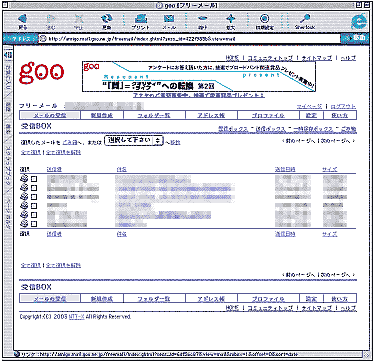Toggle the Explorer bar arrow above the side tabs
The height and width of the screenshot is (361, 373).
[x=7, y=55]
